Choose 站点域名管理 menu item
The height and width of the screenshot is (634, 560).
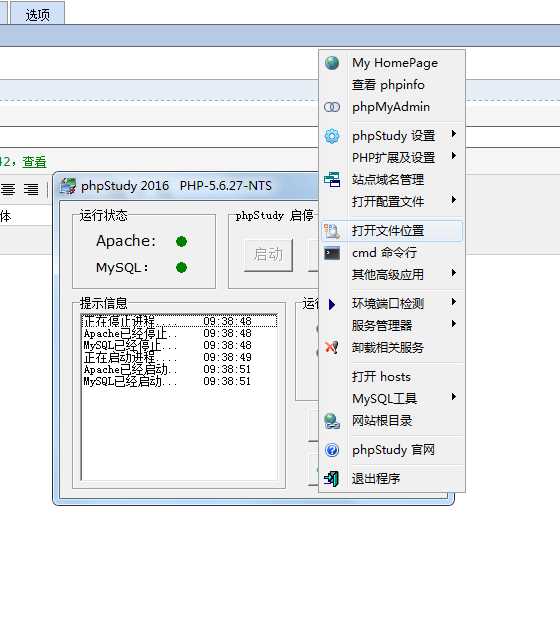click(x=392, y=180)
